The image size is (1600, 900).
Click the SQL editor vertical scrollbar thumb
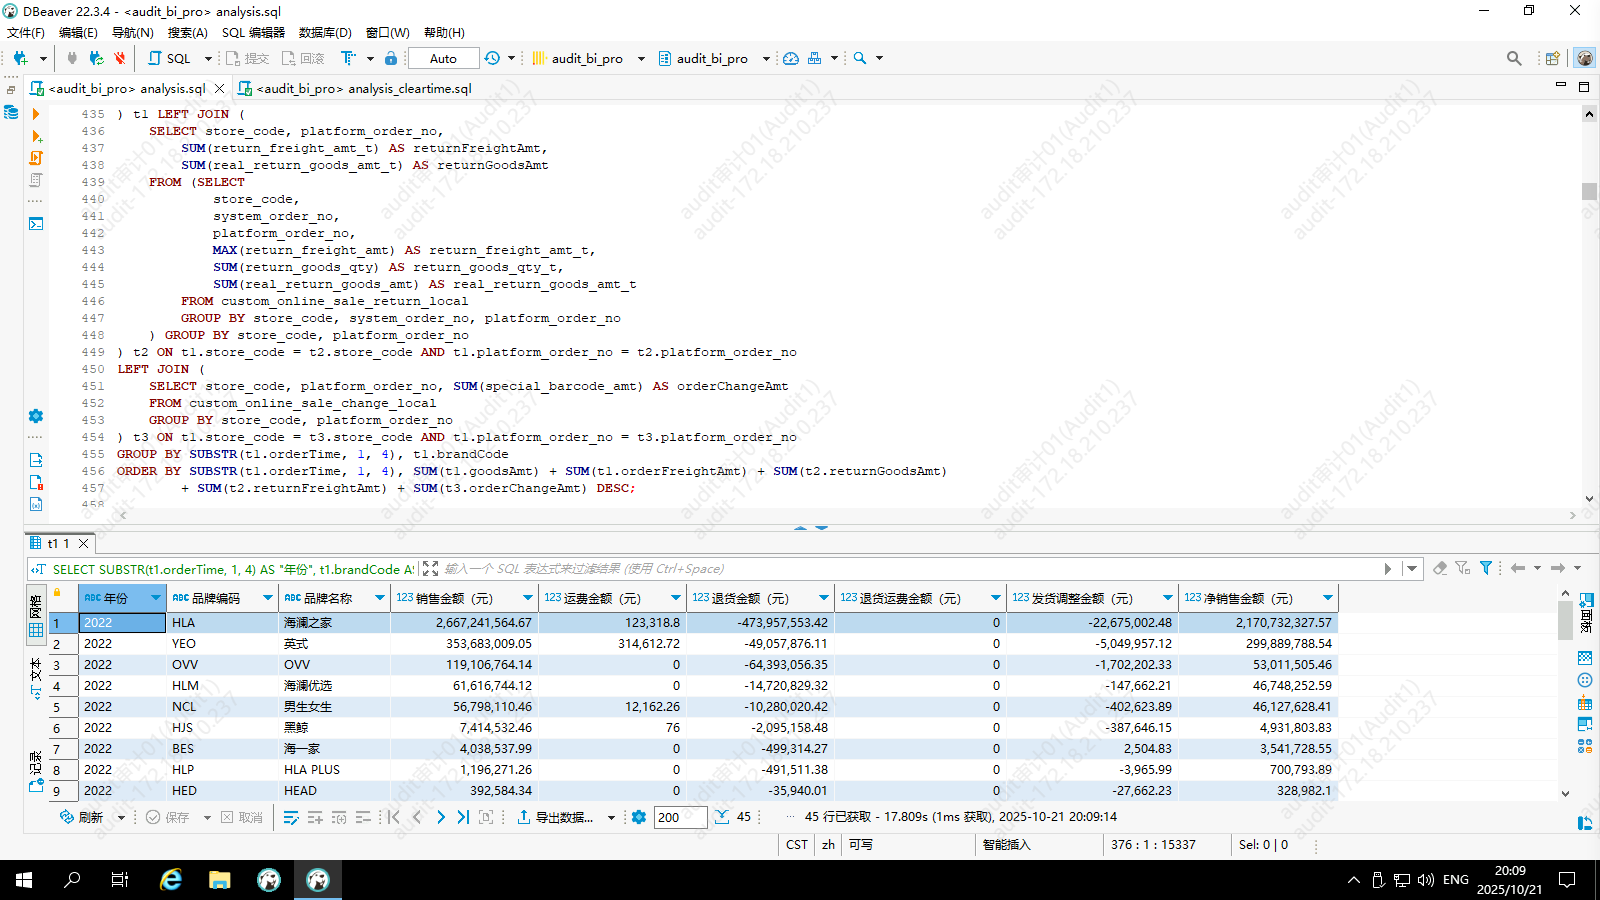point(1589,191)
